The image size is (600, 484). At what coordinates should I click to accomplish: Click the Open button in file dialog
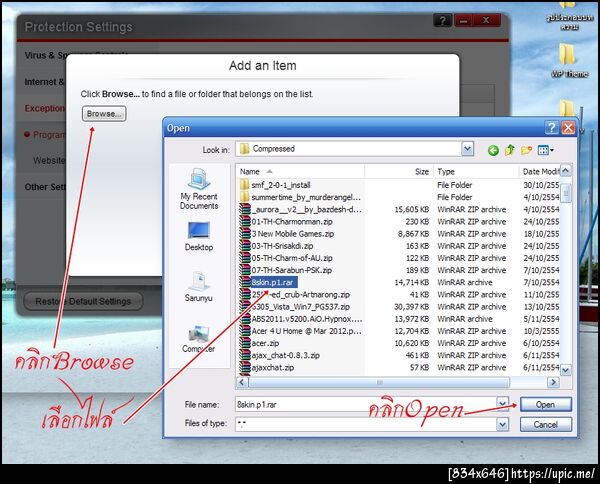545,405
